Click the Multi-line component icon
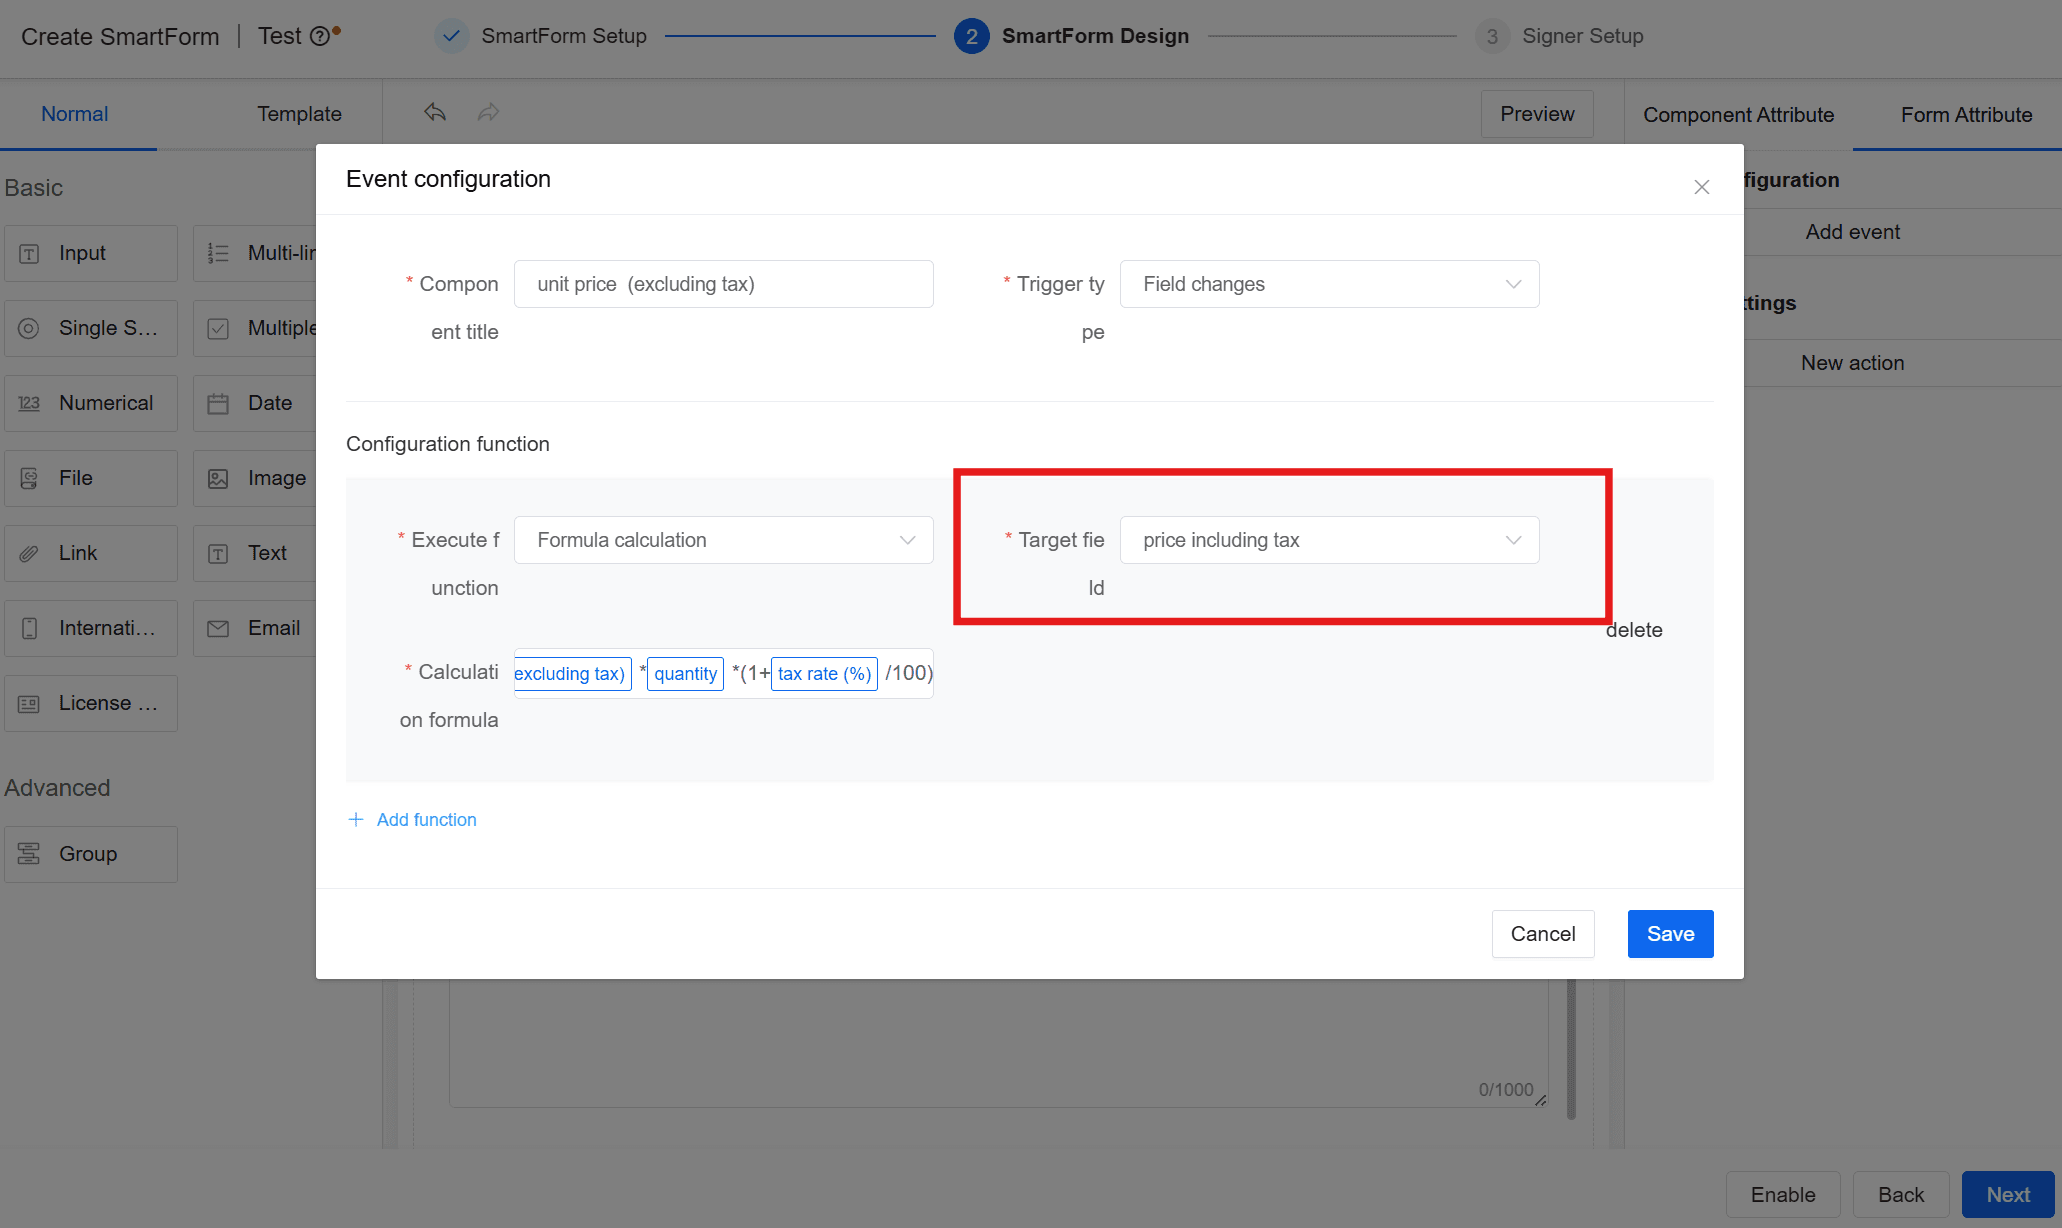 coord(218,254)
